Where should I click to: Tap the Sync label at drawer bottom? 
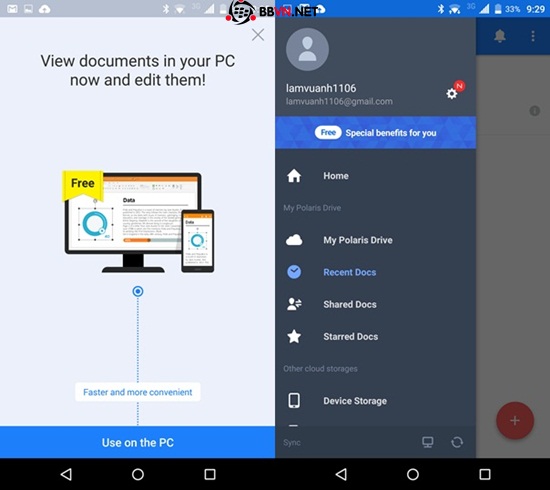292,443
